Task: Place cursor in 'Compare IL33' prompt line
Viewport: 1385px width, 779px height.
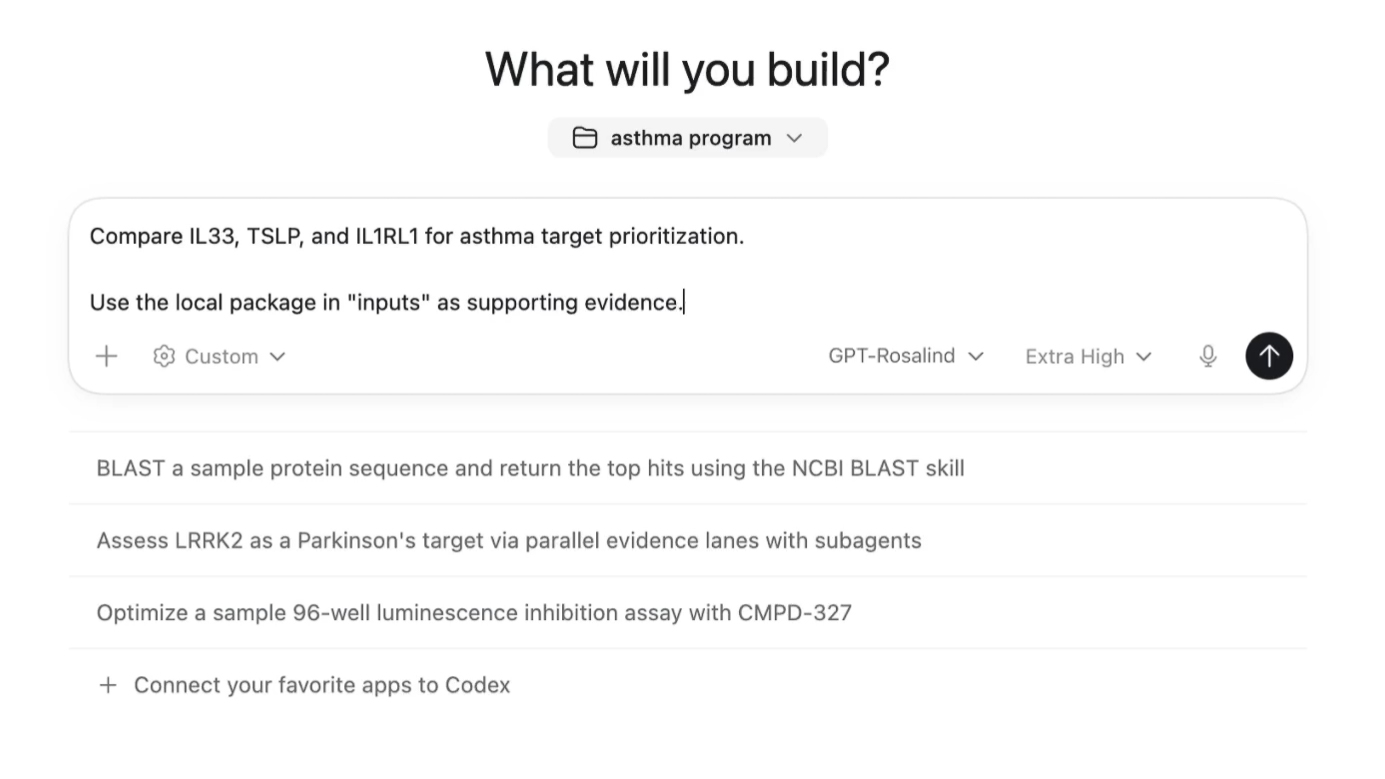Action: pos(416,237)
